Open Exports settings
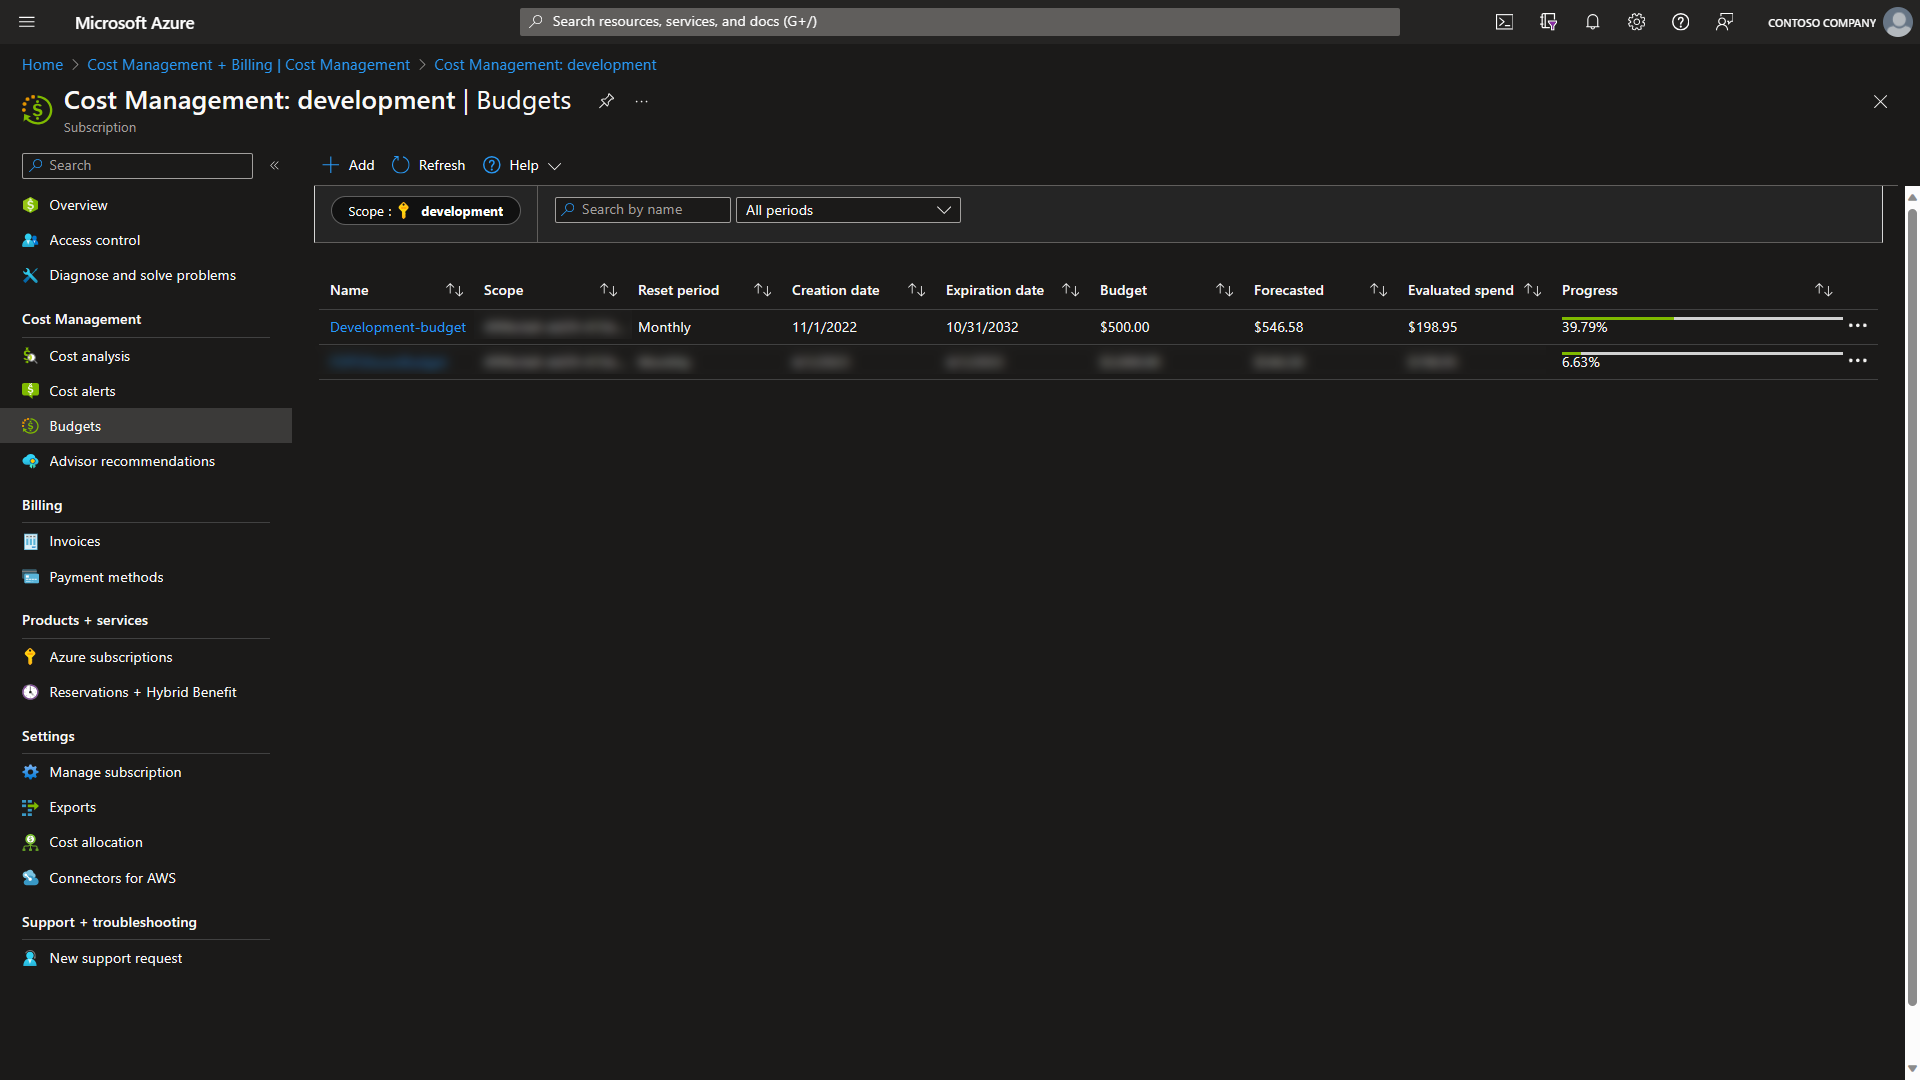1920x1080 pixels. click(73, 807)
